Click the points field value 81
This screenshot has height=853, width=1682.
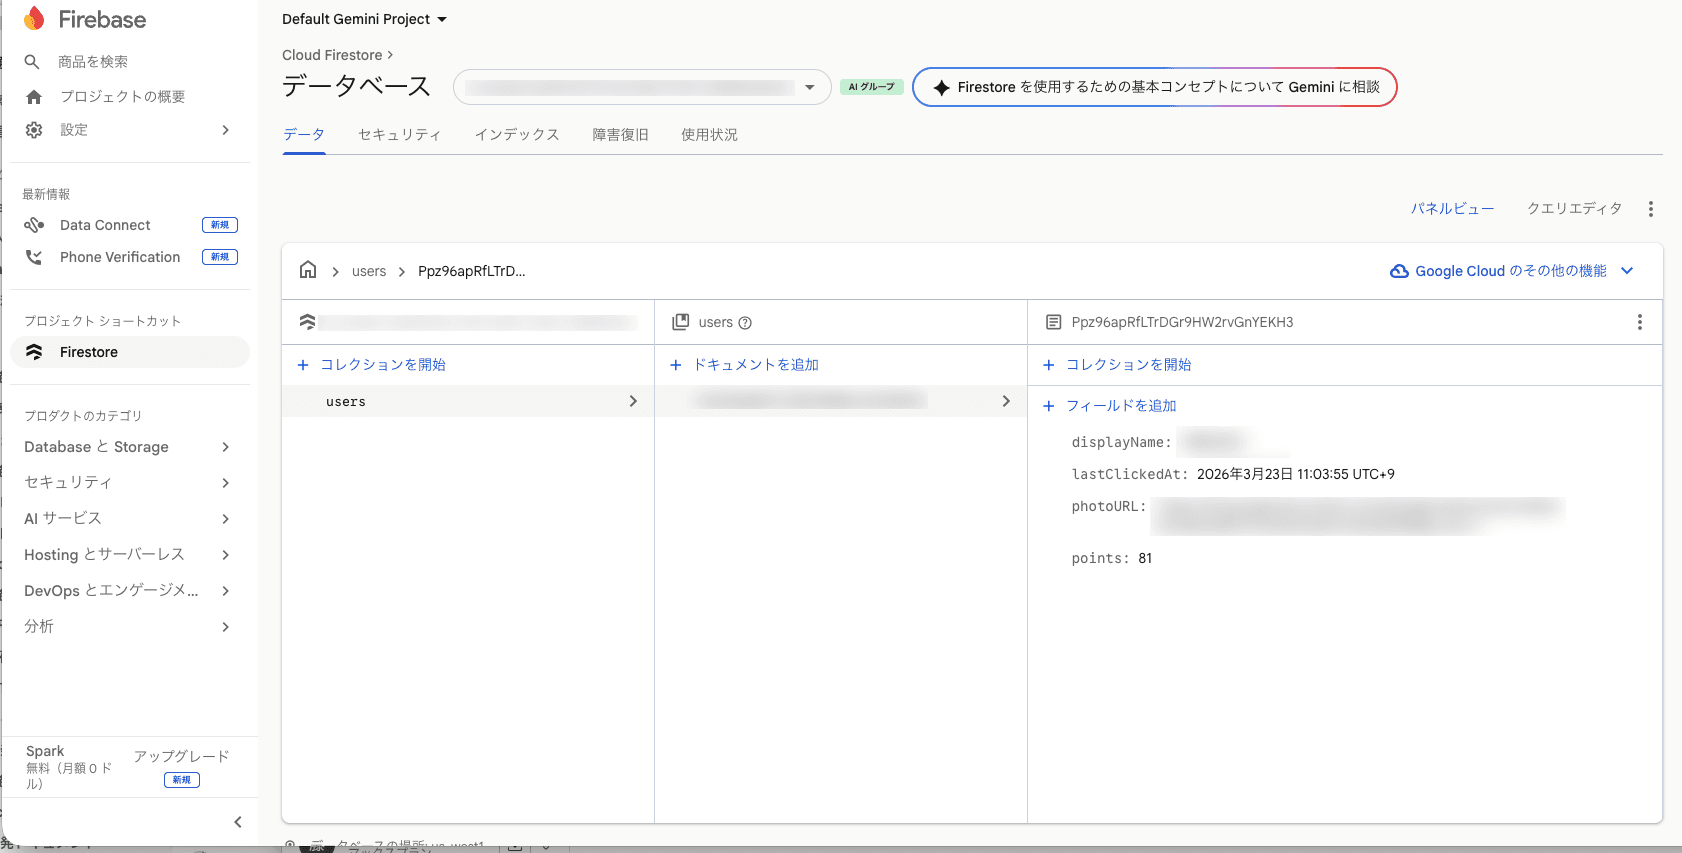coord(1145,558)
